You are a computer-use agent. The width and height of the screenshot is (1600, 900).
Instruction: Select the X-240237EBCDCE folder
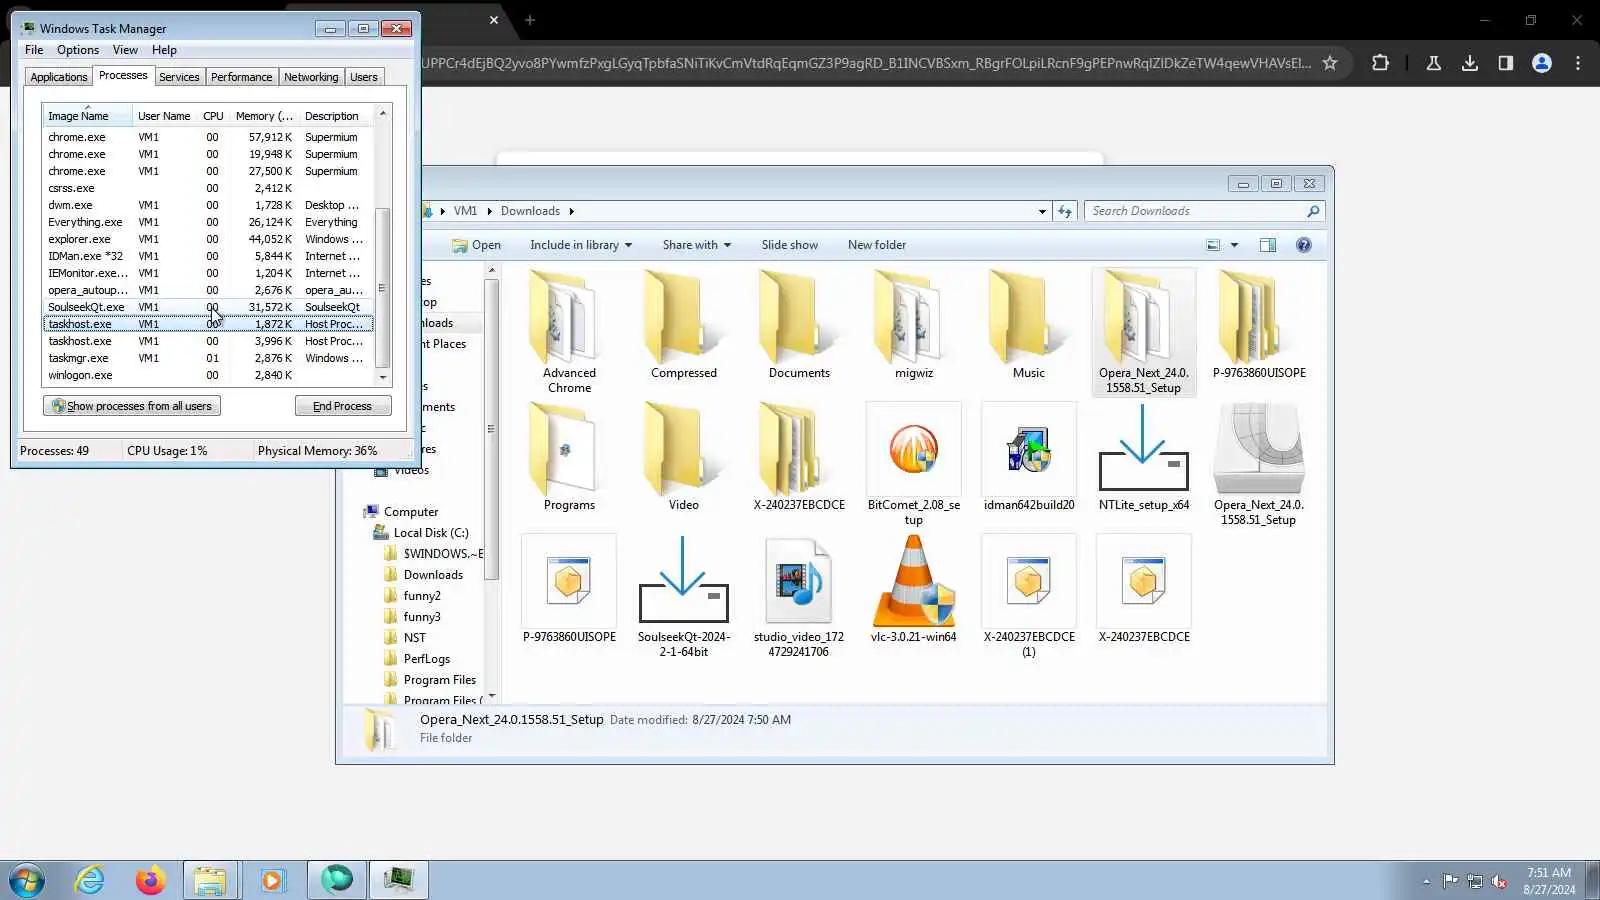(x=799, y=457)
